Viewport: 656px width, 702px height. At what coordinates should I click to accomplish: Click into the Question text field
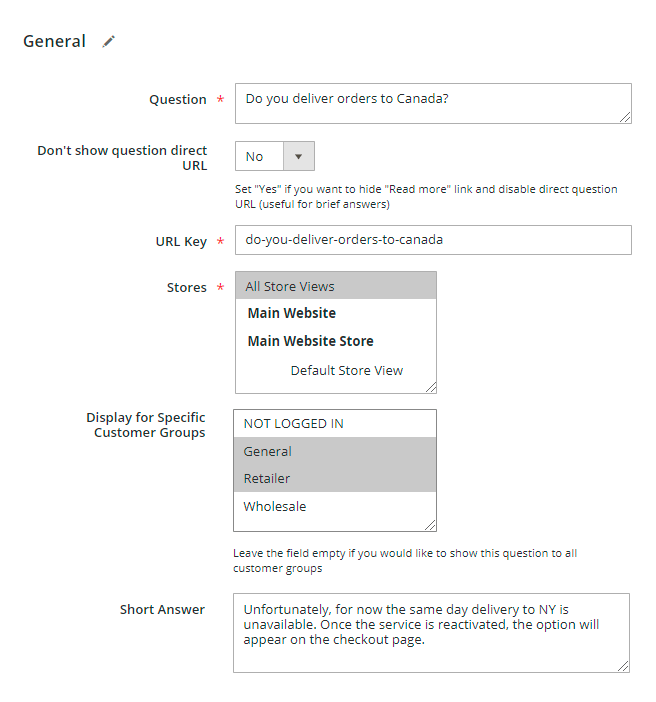pos(433,103)
